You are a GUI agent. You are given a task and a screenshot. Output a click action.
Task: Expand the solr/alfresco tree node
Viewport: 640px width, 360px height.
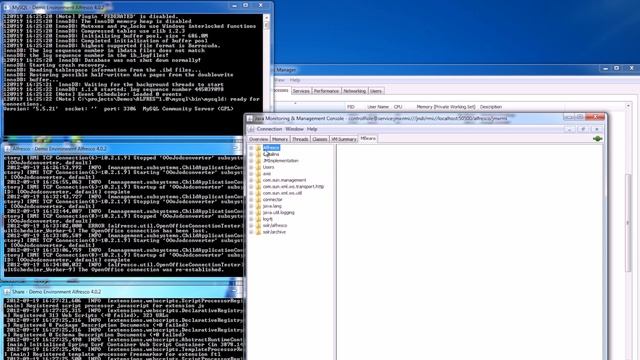point(251,225)
